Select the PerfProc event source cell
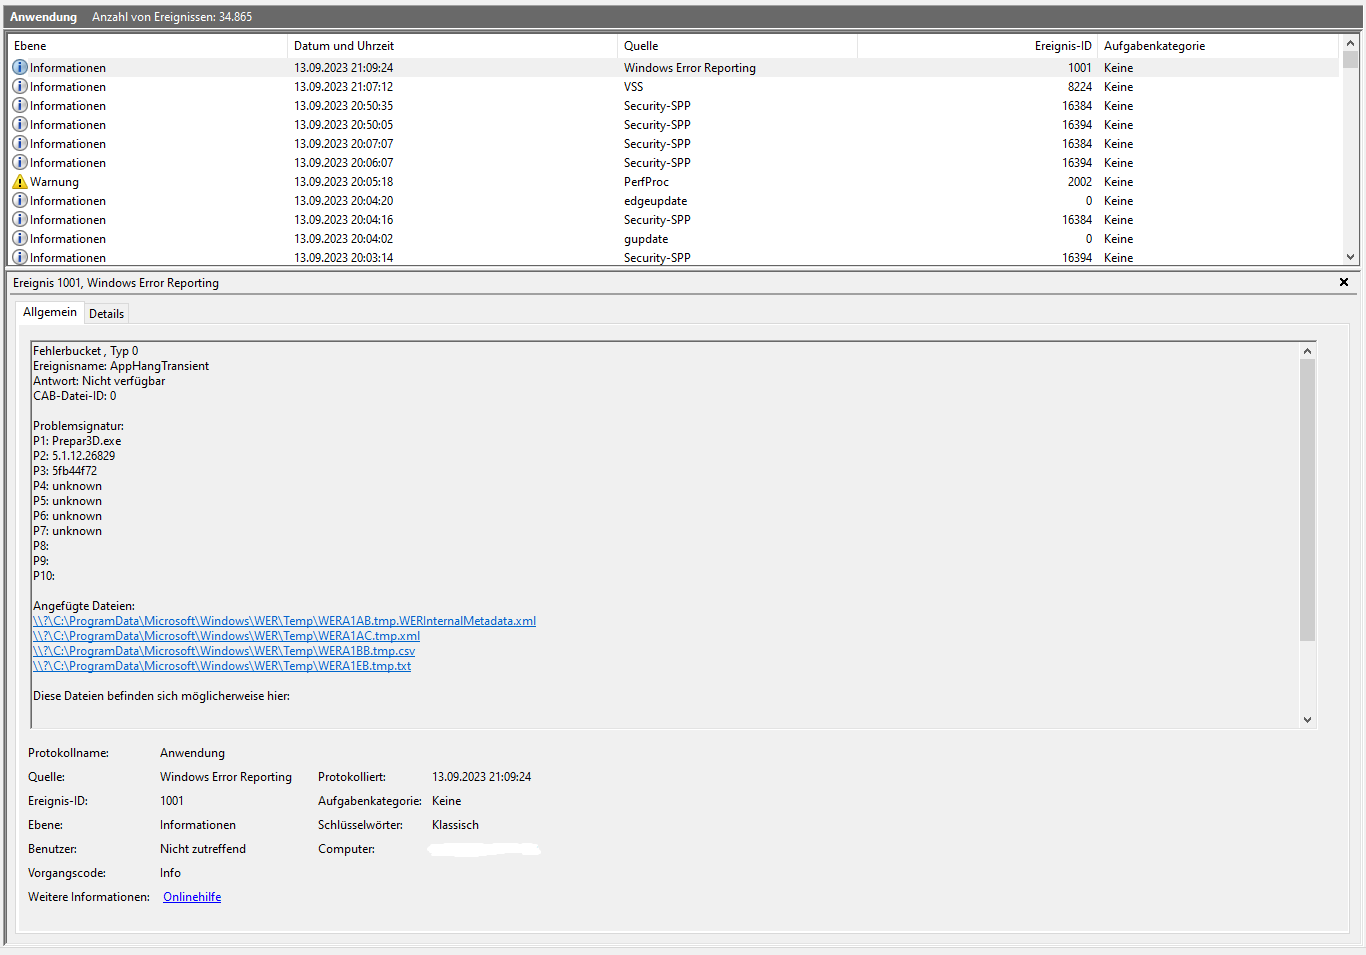This screenshot has width=1366, height=955. pos(646,182)
